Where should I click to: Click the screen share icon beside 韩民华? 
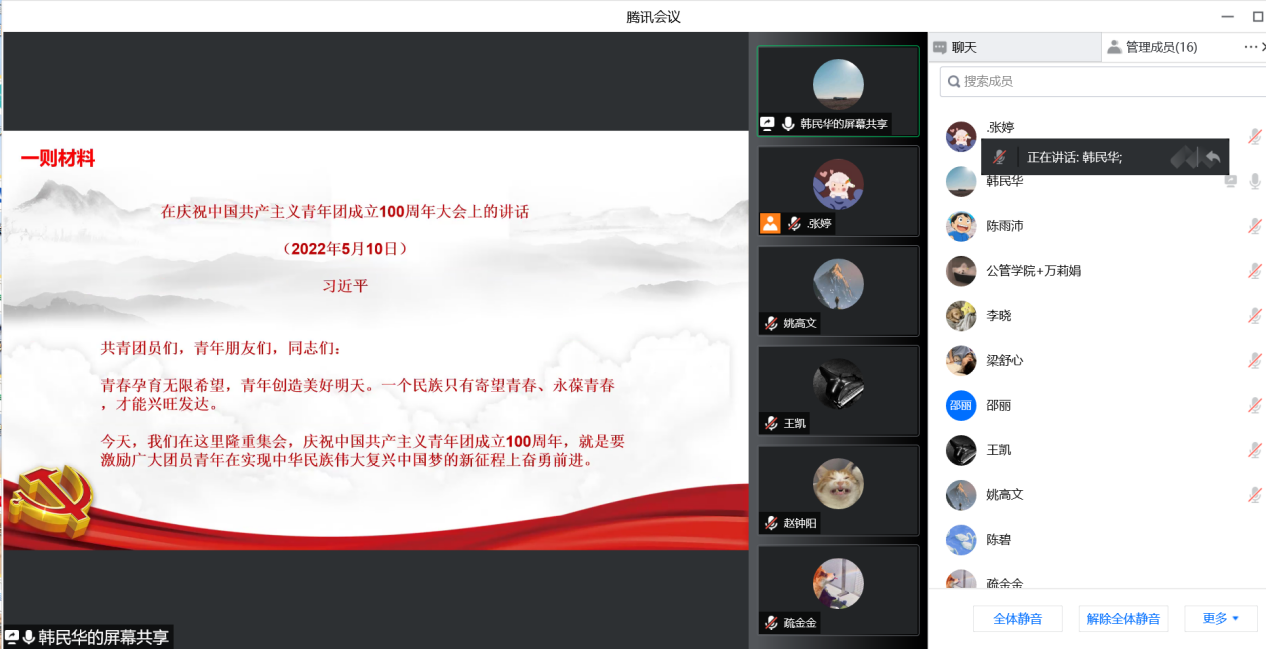1230,181
